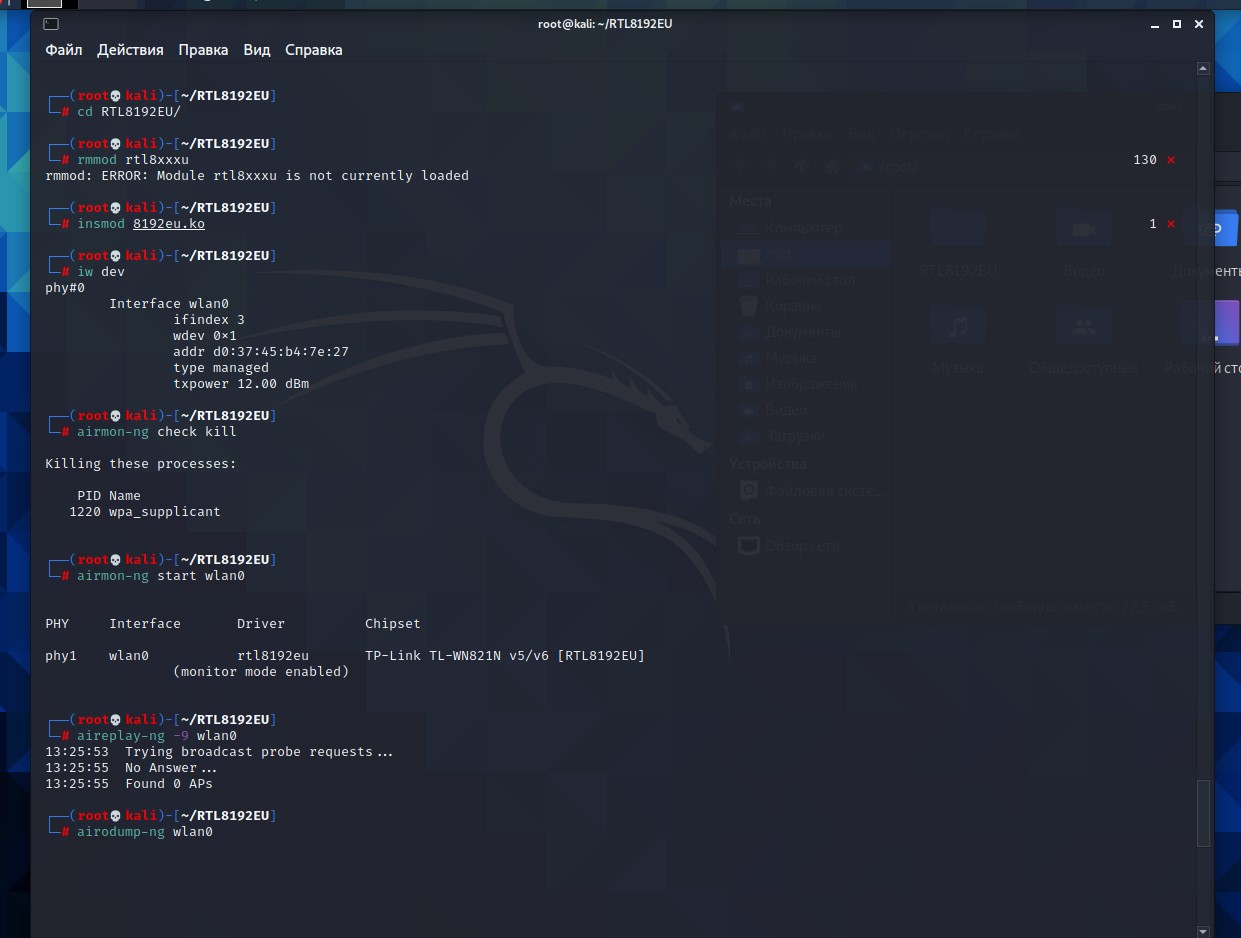Click the scrollbar up arrow
This screenshot has height=938, width=1241.
click(x=1203, y=69)
